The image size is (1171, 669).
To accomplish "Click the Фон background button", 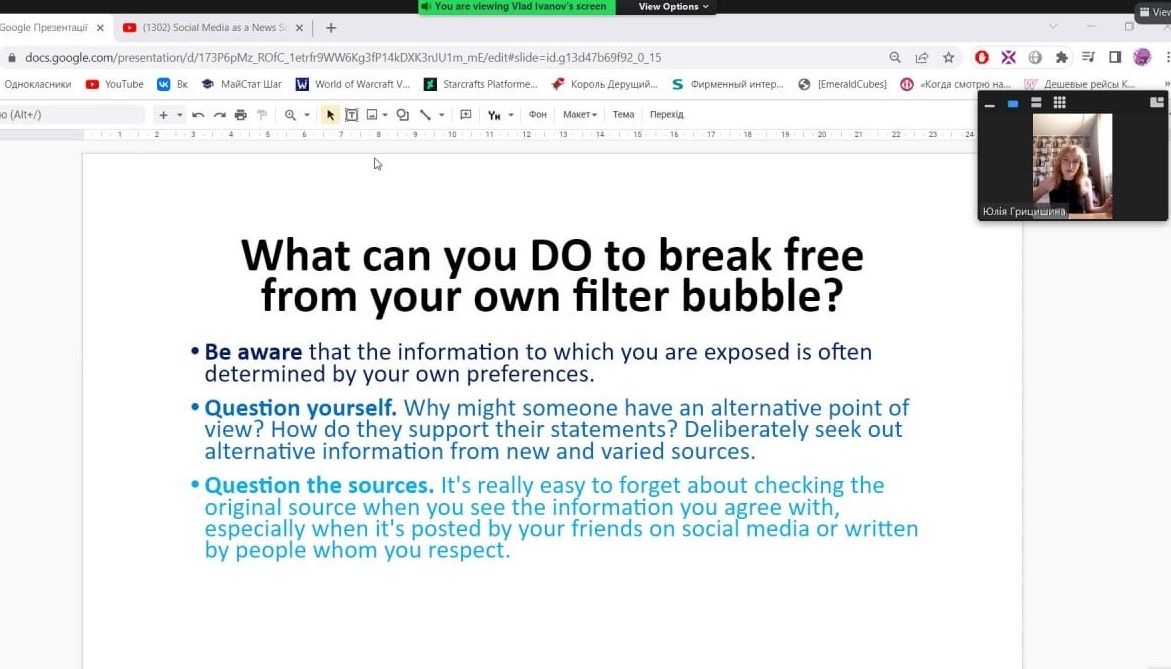I will [x=538, y=115].
